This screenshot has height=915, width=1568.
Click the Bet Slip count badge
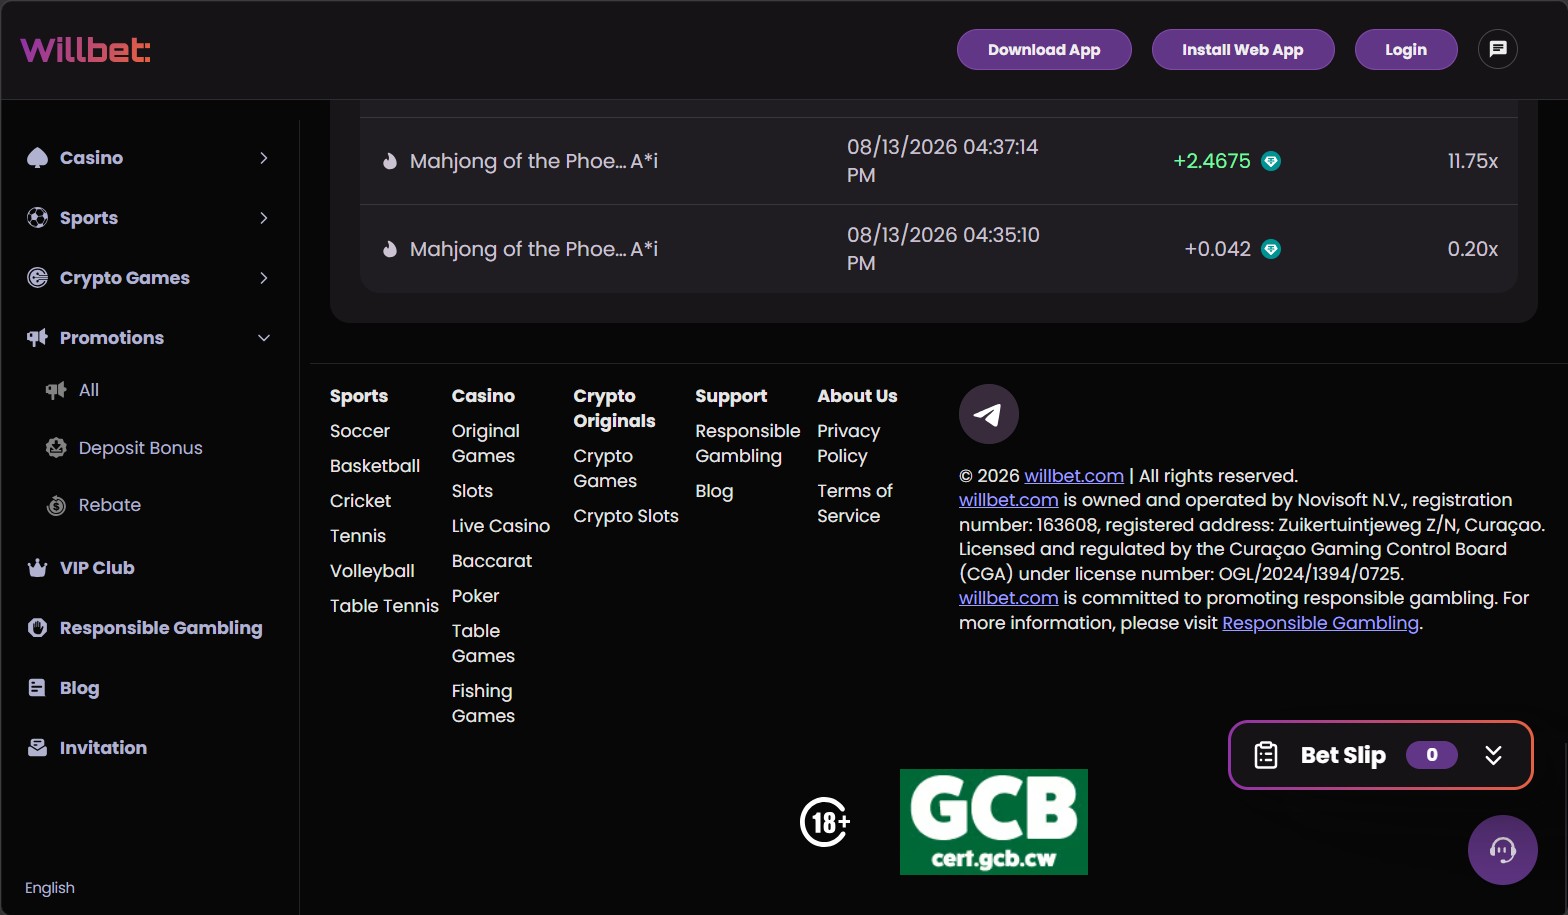(x=1432, y=755)
